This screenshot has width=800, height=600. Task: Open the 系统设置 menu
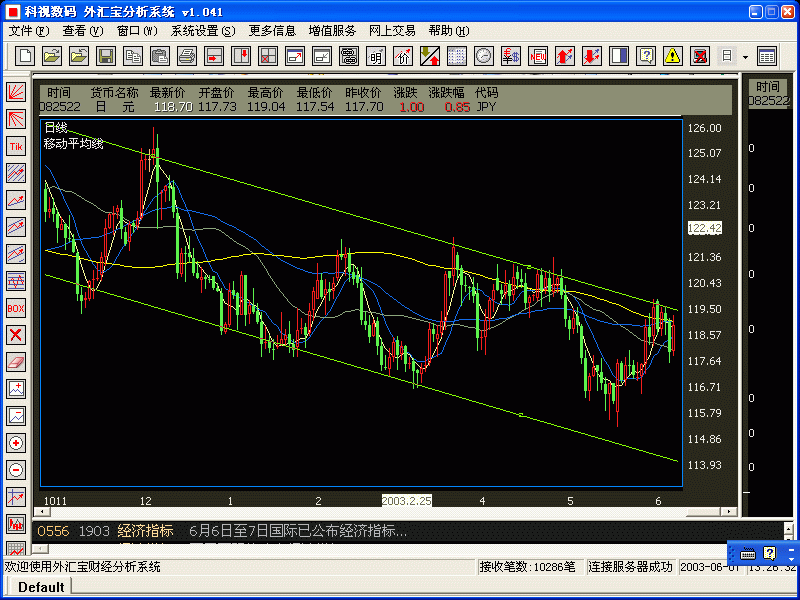click(197, 30)
